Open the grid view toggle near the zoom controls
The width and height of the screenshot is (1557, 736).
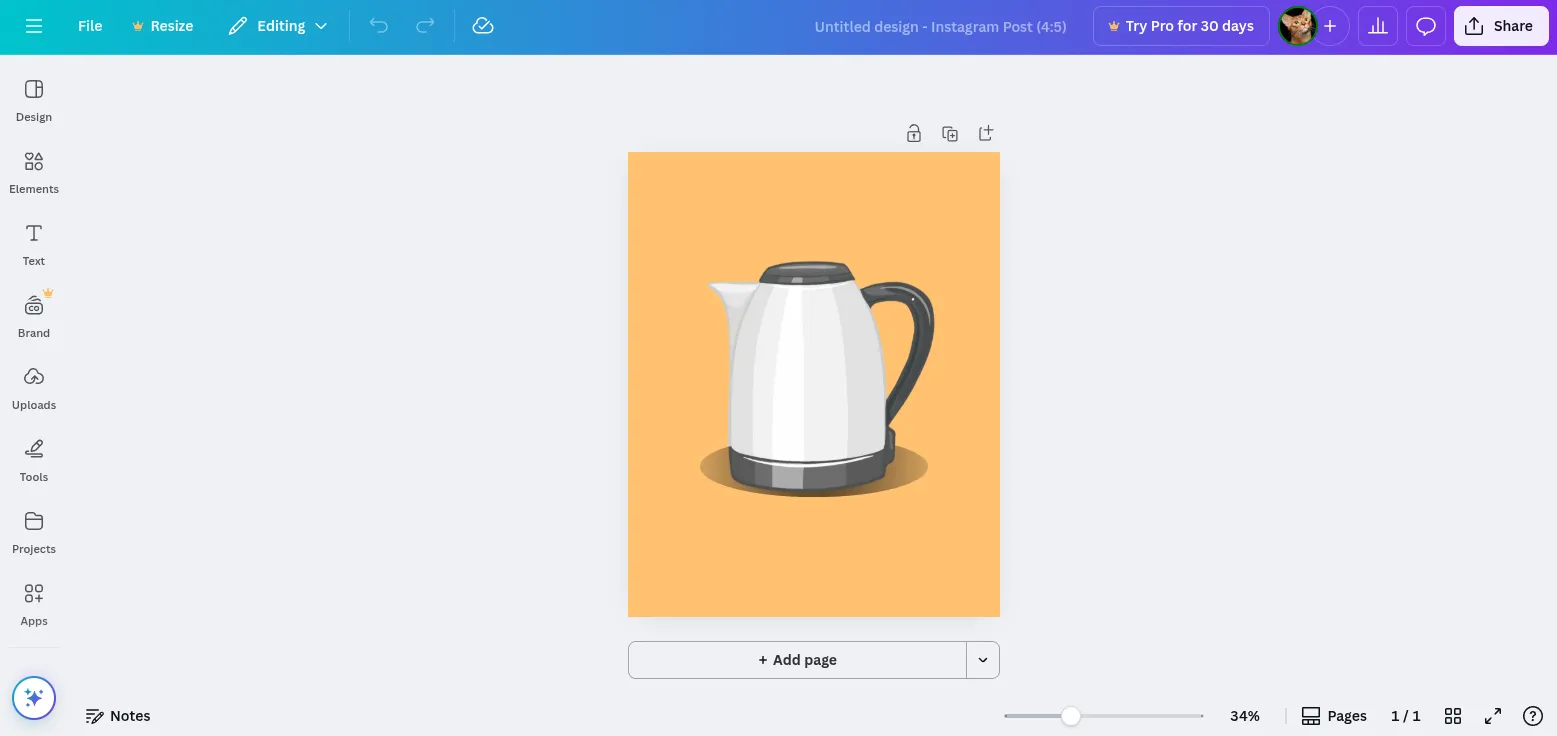[x=1452, y=715]
